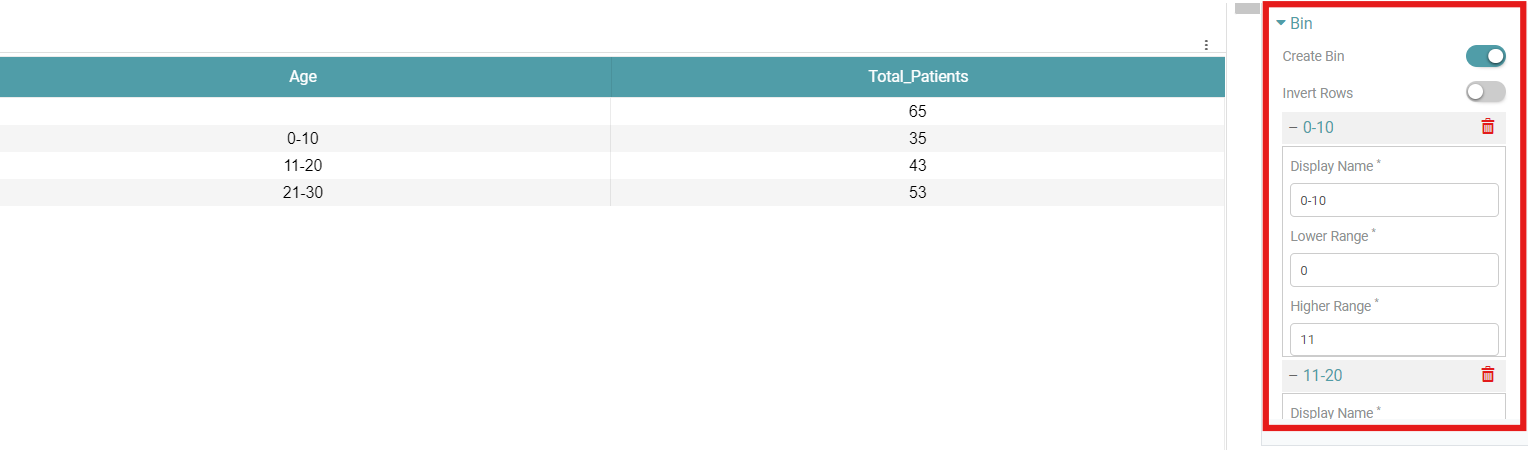Open the three-dot table options menu
This screenshot has height=455, width=1528.
[1206, 45]
